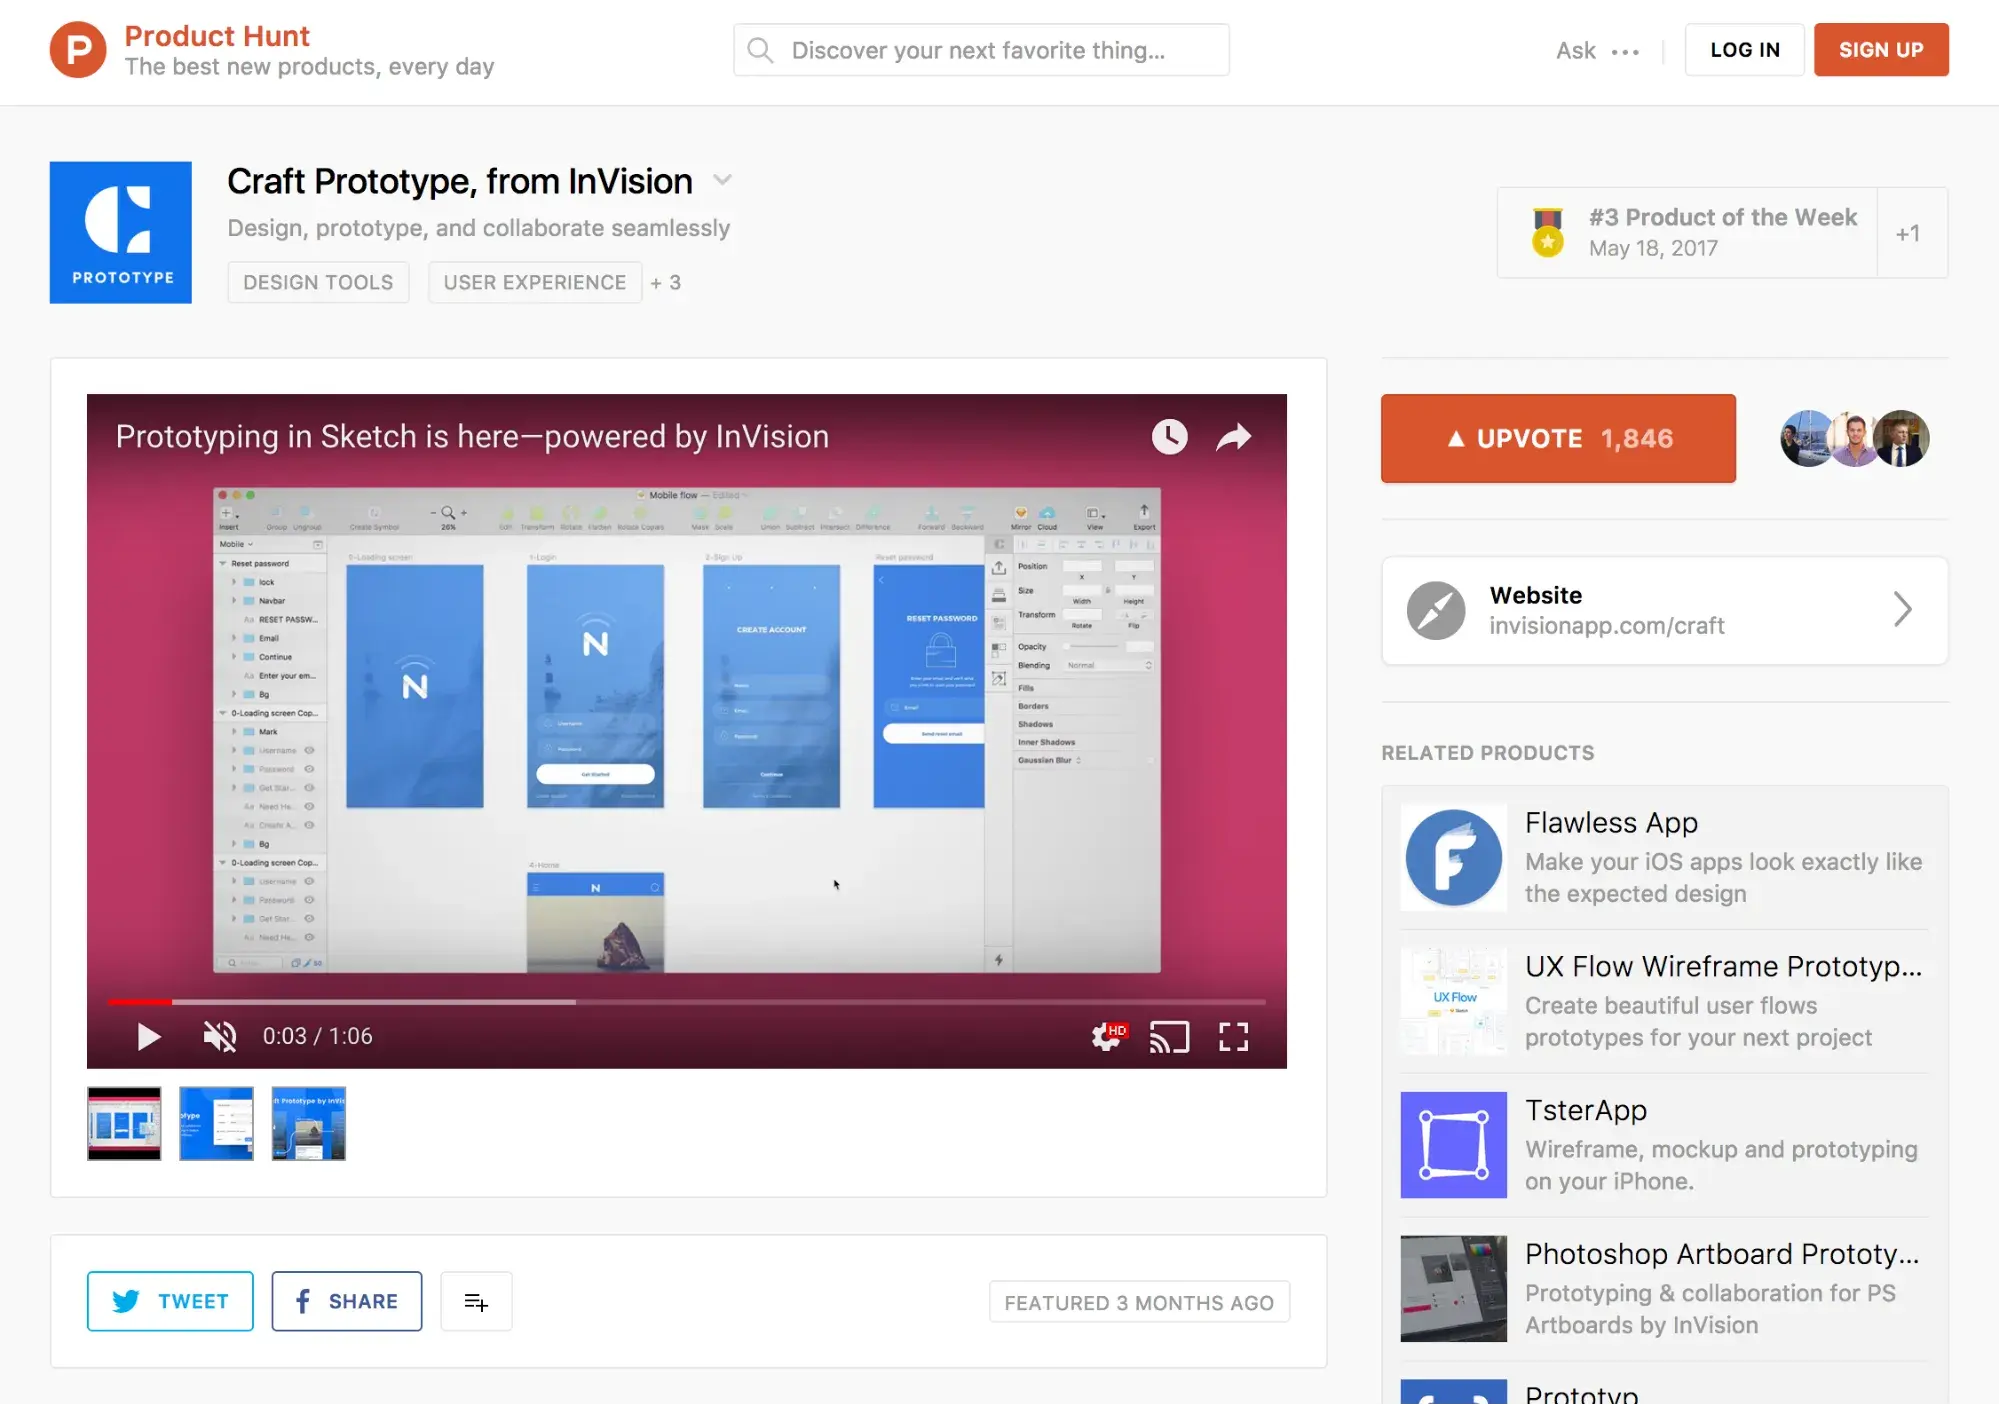Click the Cast to device icon

(1169, 1037)
